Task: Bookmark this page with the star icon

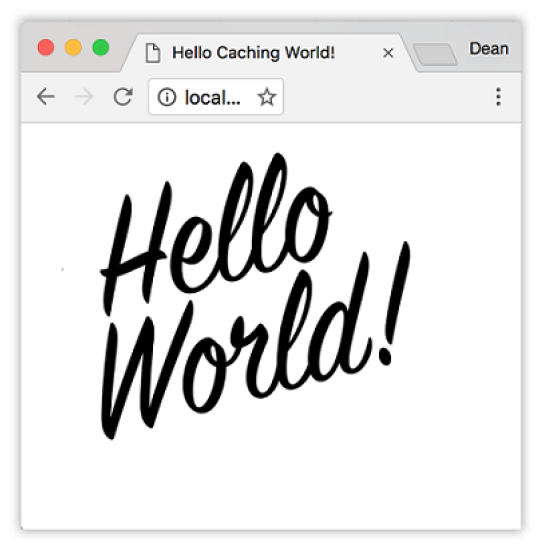Action: click(x=267, y=97)
